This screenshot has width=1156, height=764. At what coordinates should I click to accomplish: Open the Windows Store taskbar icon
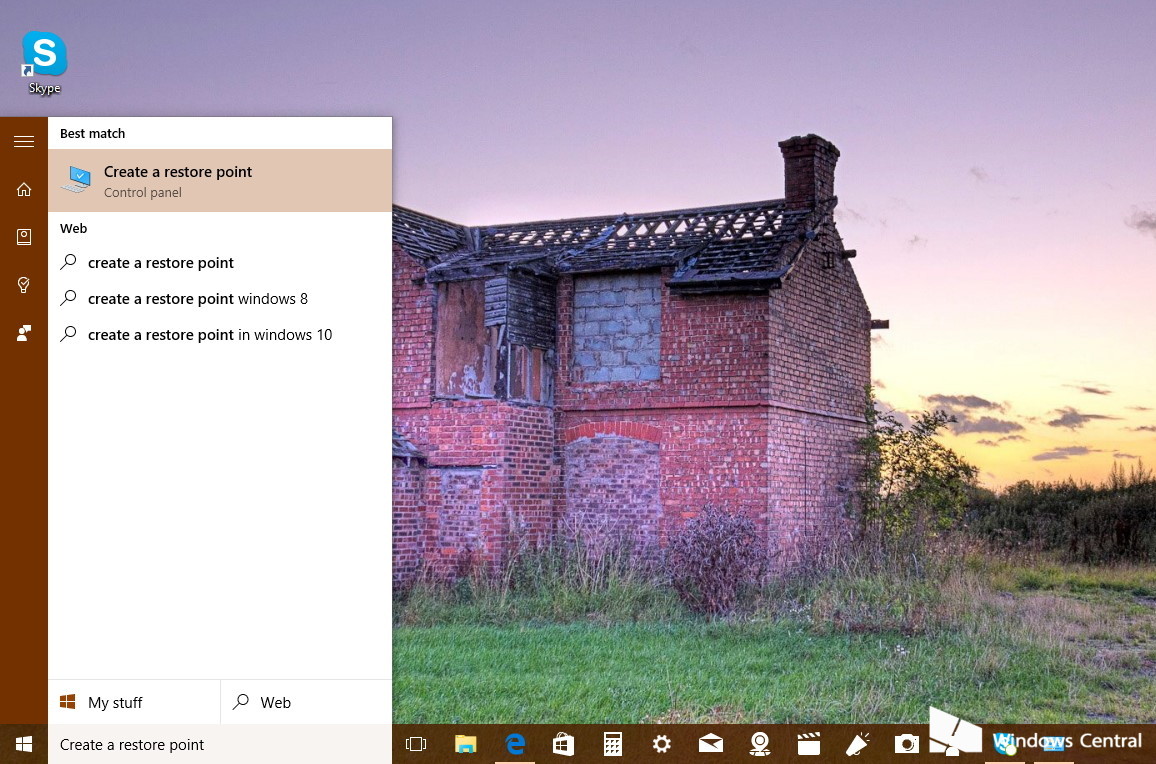point(564,744)
